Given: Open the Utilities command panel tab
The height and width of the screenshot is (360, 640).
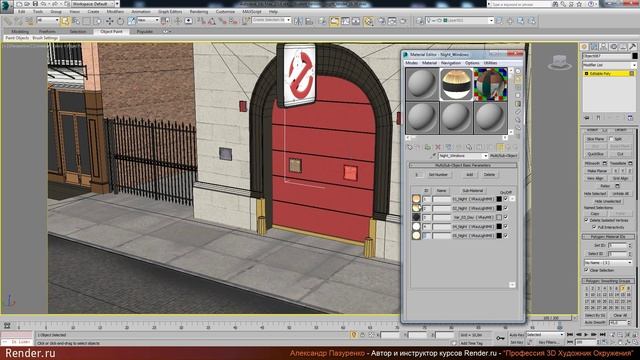Looking at the screenshot, I should (x=632, y=47).
